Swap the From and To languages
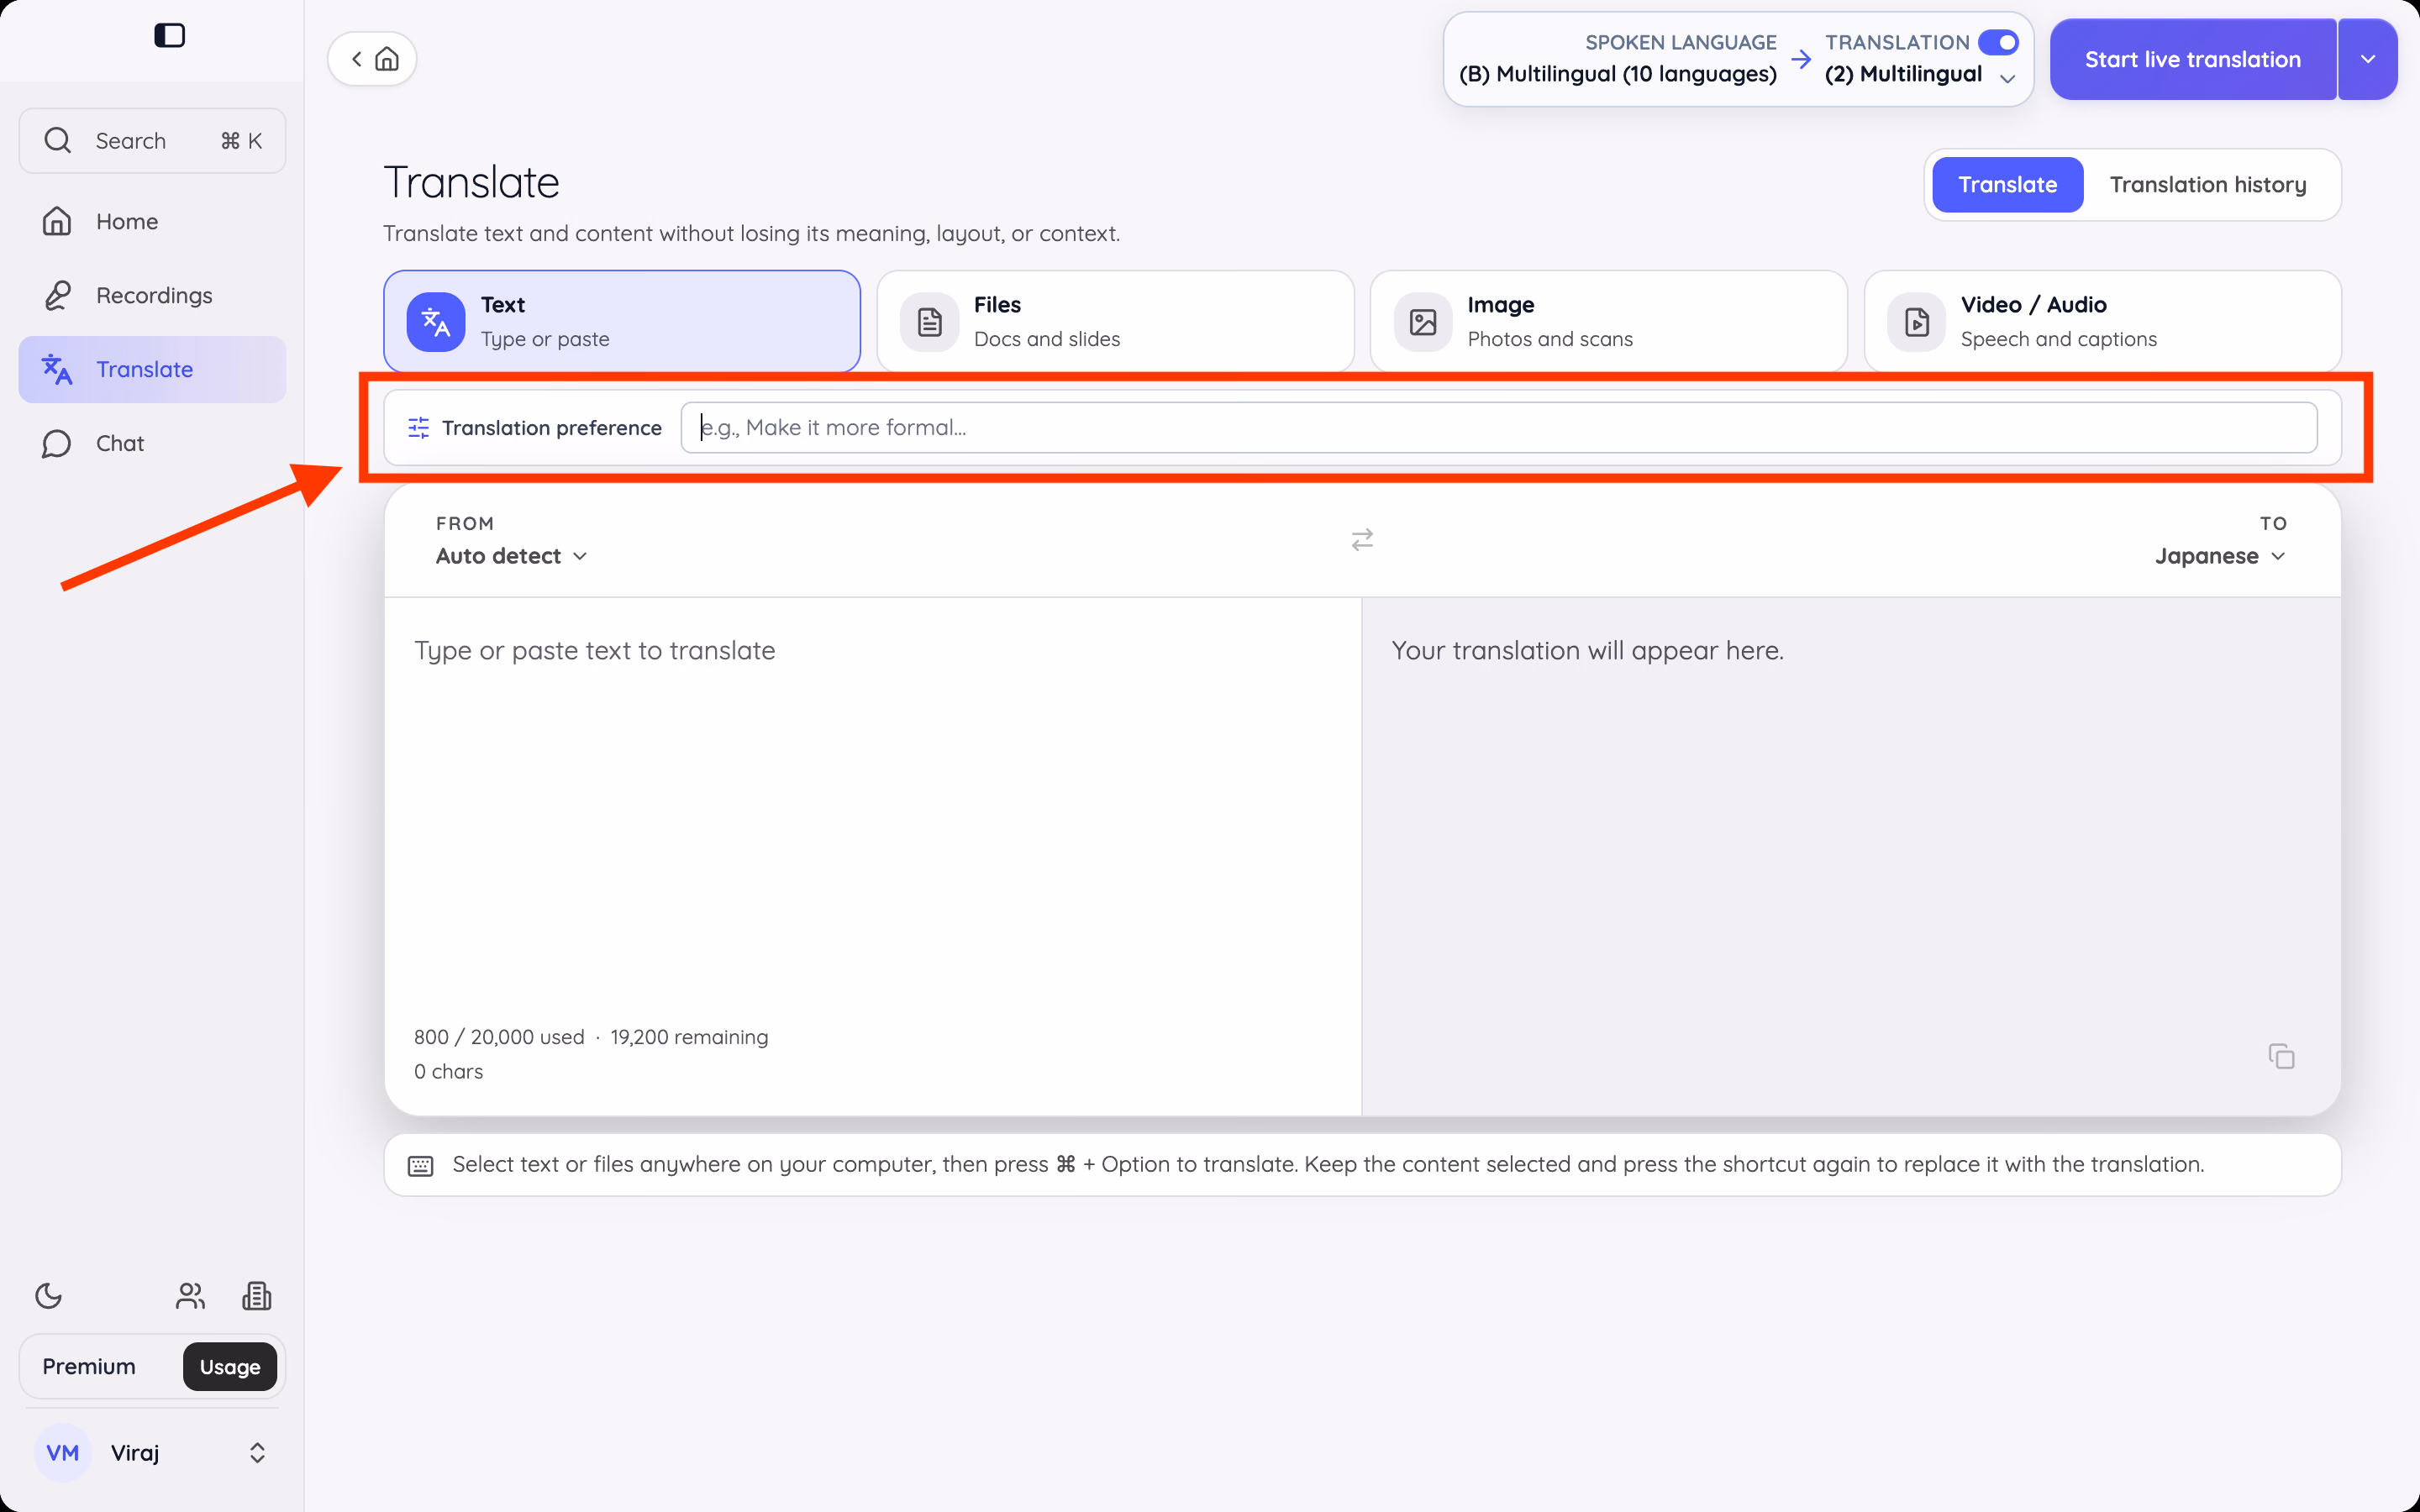 click(1362, 540)
